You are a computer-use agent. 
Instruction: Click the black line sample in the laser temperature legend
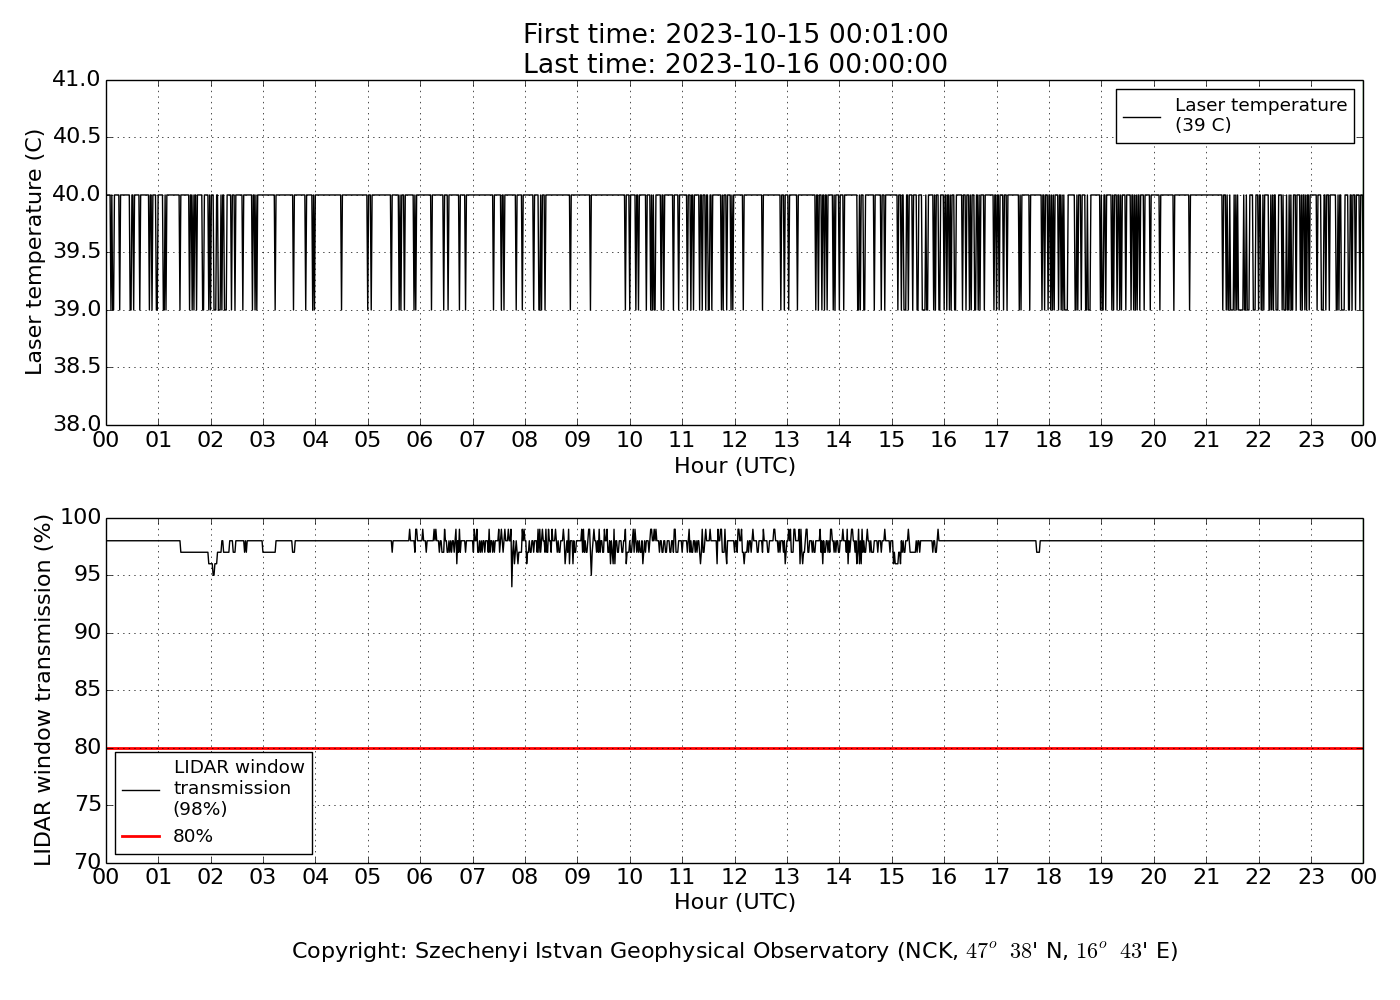coord(1142,116)
